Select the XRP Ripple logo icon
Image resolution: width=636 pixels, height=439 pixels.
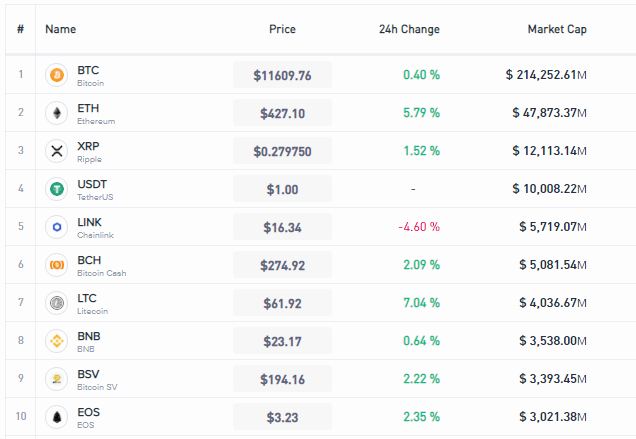(x=57, y=151)
